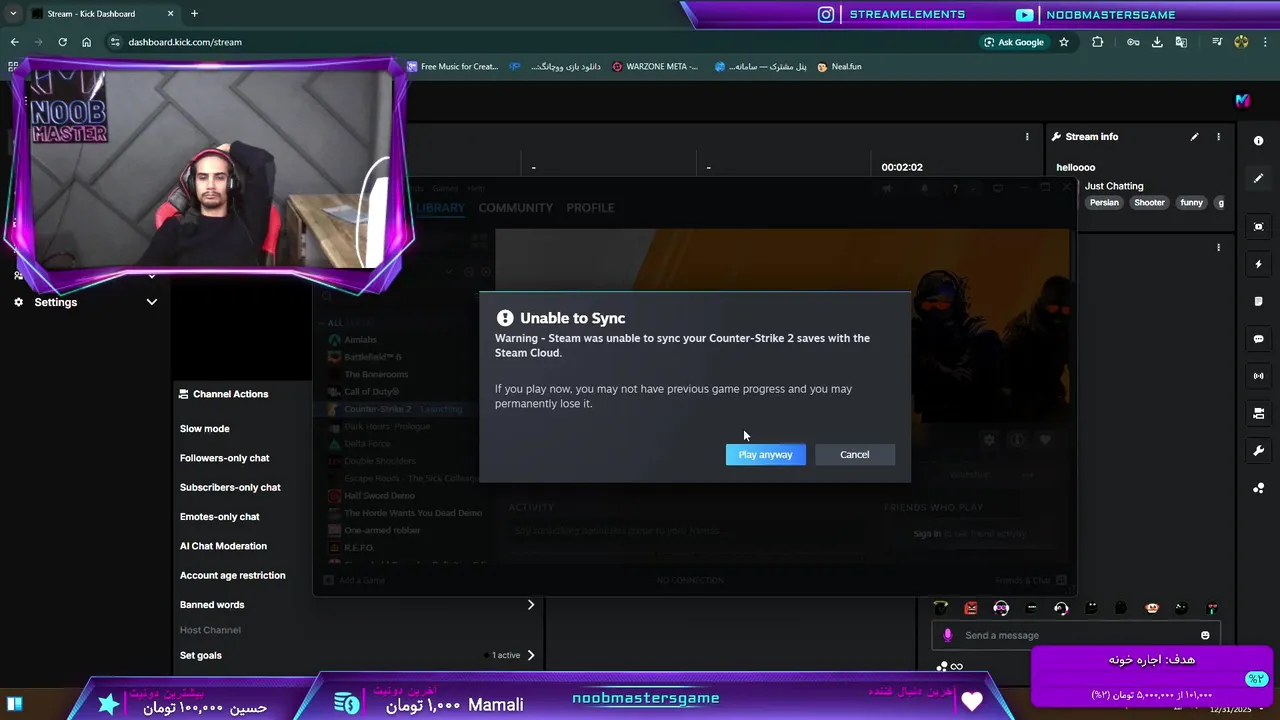
Task: Click the Subscribers-only chat action
Action: click(230, 487)
